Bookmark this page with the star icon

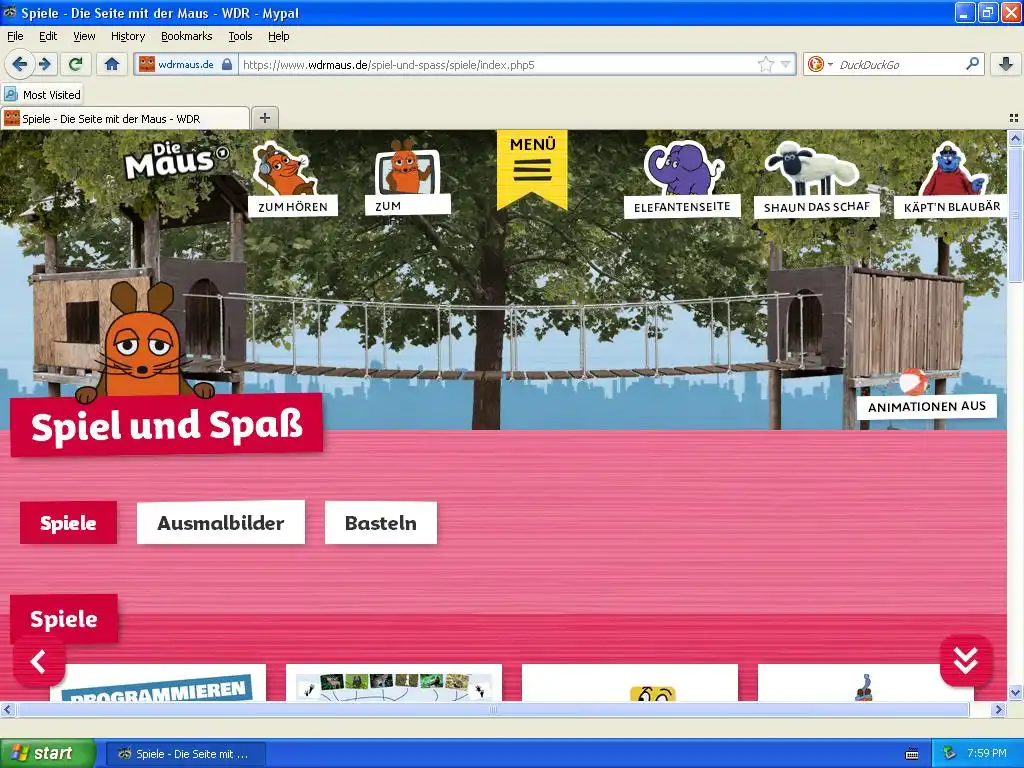[x=765, y=64]
